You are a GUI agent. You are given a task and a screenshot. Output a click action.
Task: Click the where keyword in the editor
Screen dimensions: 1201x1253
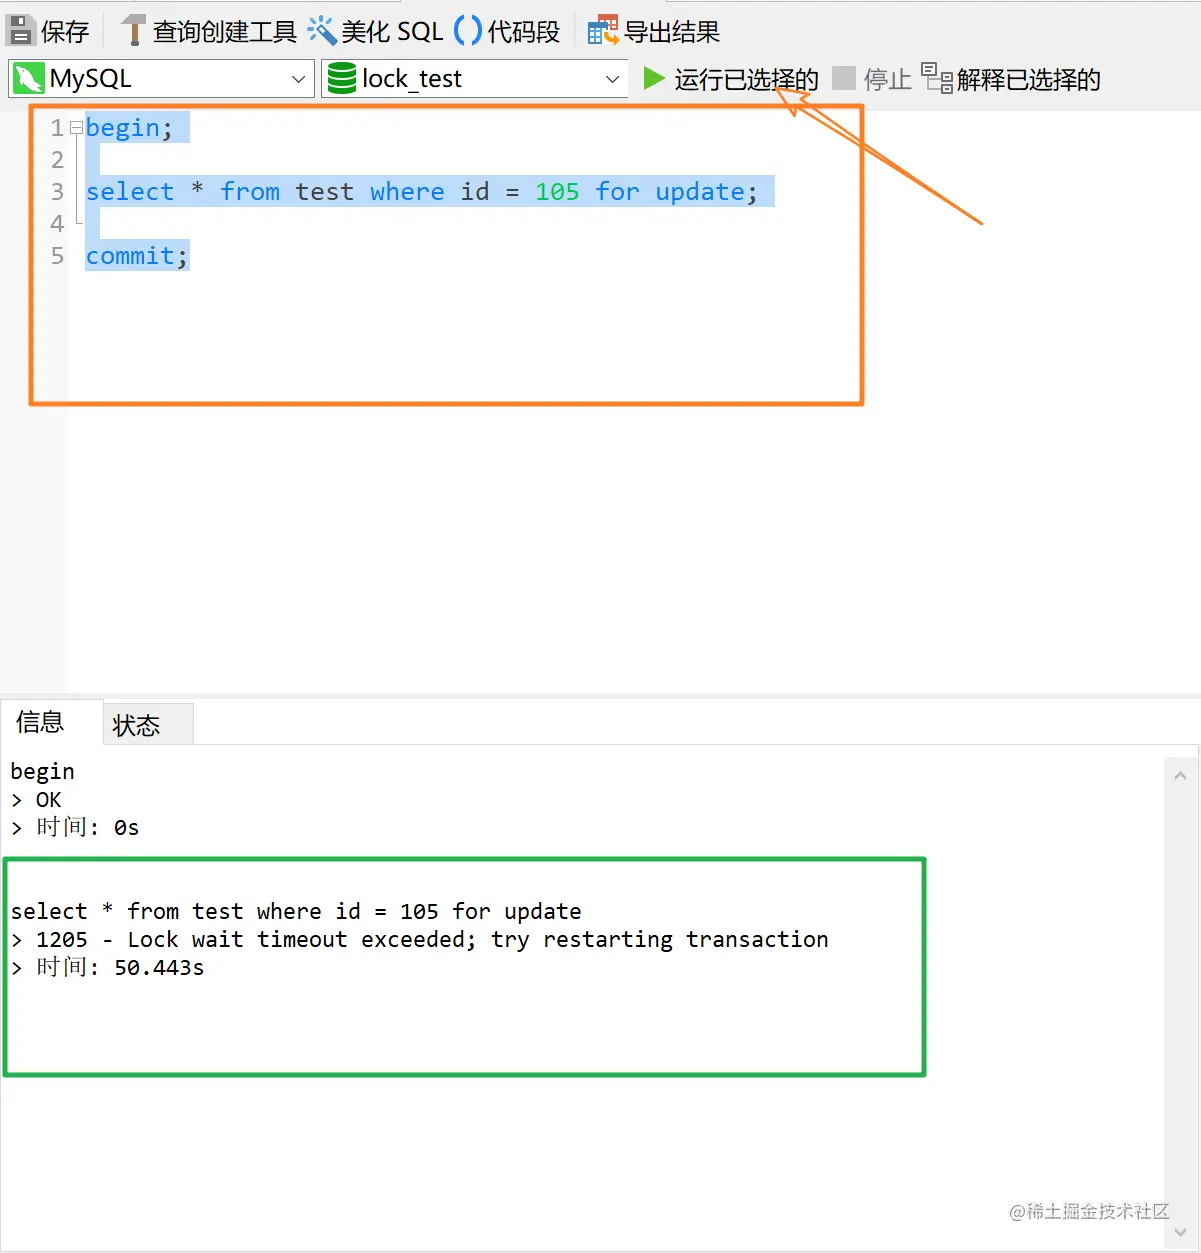tap(407, 192)
